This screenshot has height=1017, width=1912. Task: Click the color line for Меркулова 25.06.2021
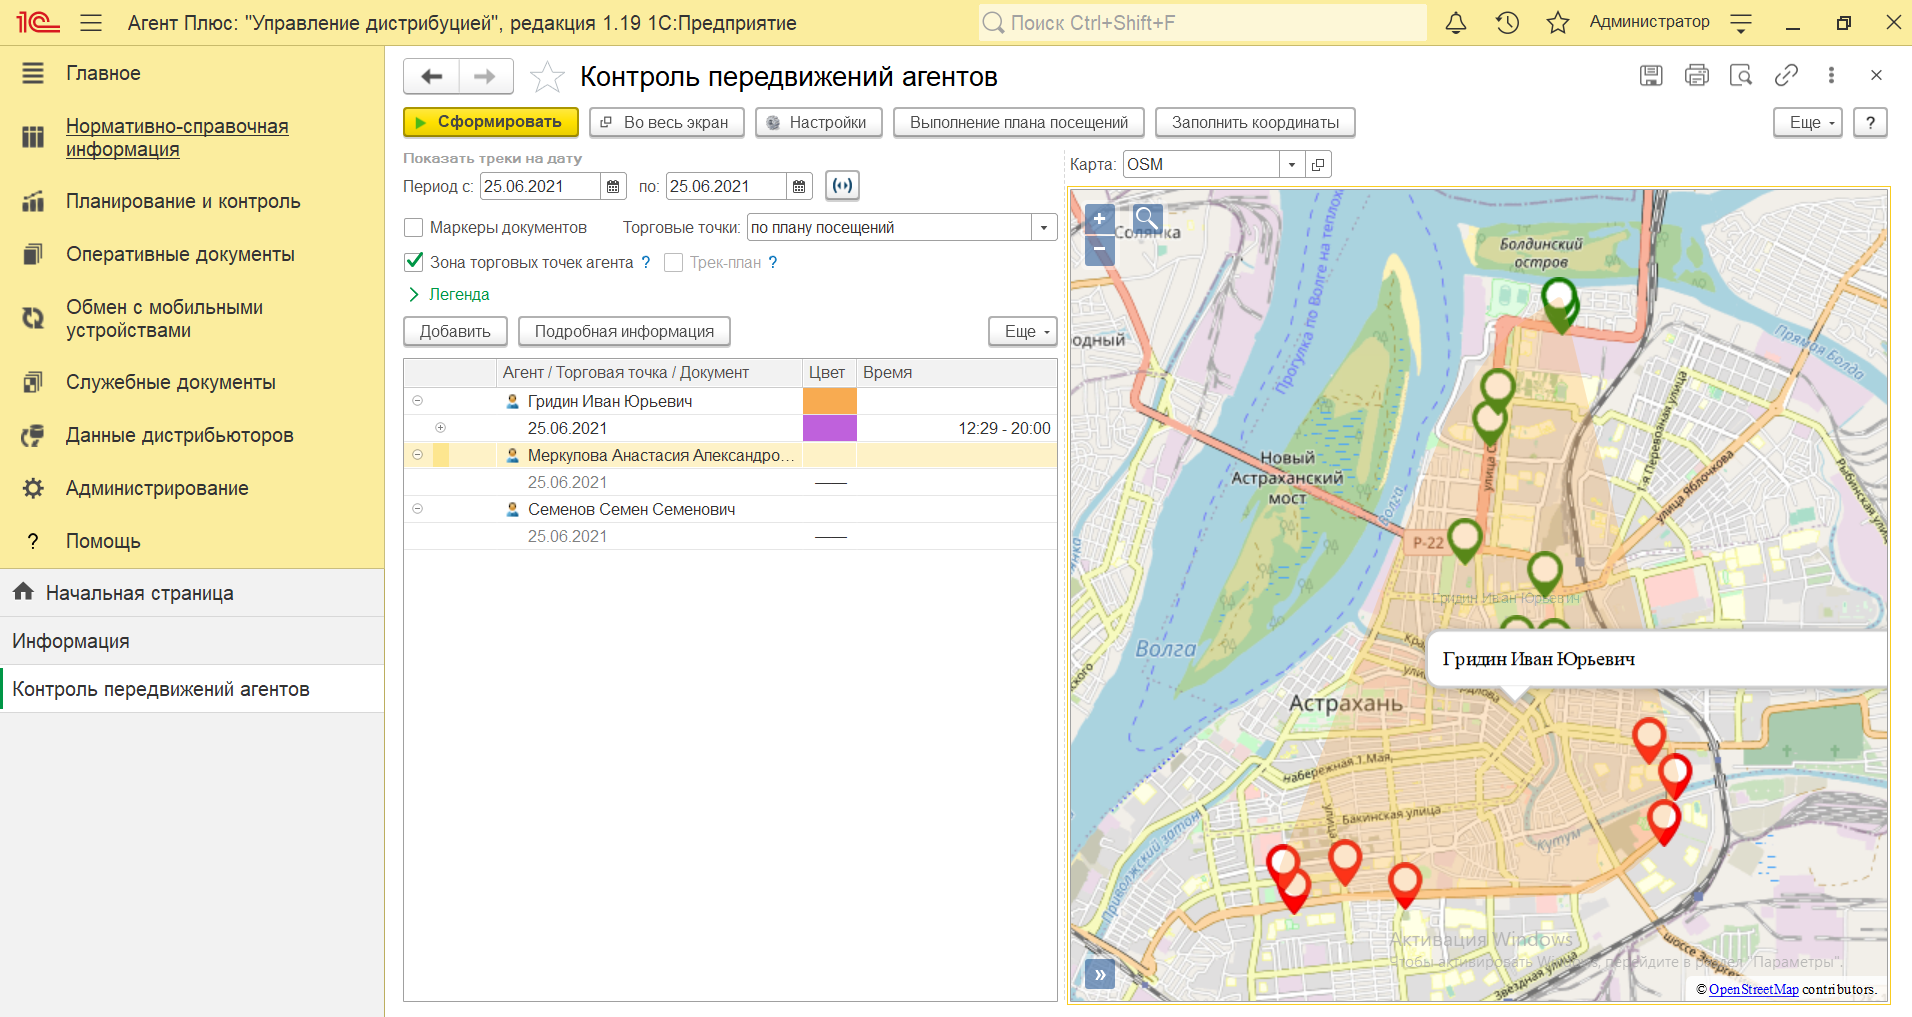[x=830, y=483]
